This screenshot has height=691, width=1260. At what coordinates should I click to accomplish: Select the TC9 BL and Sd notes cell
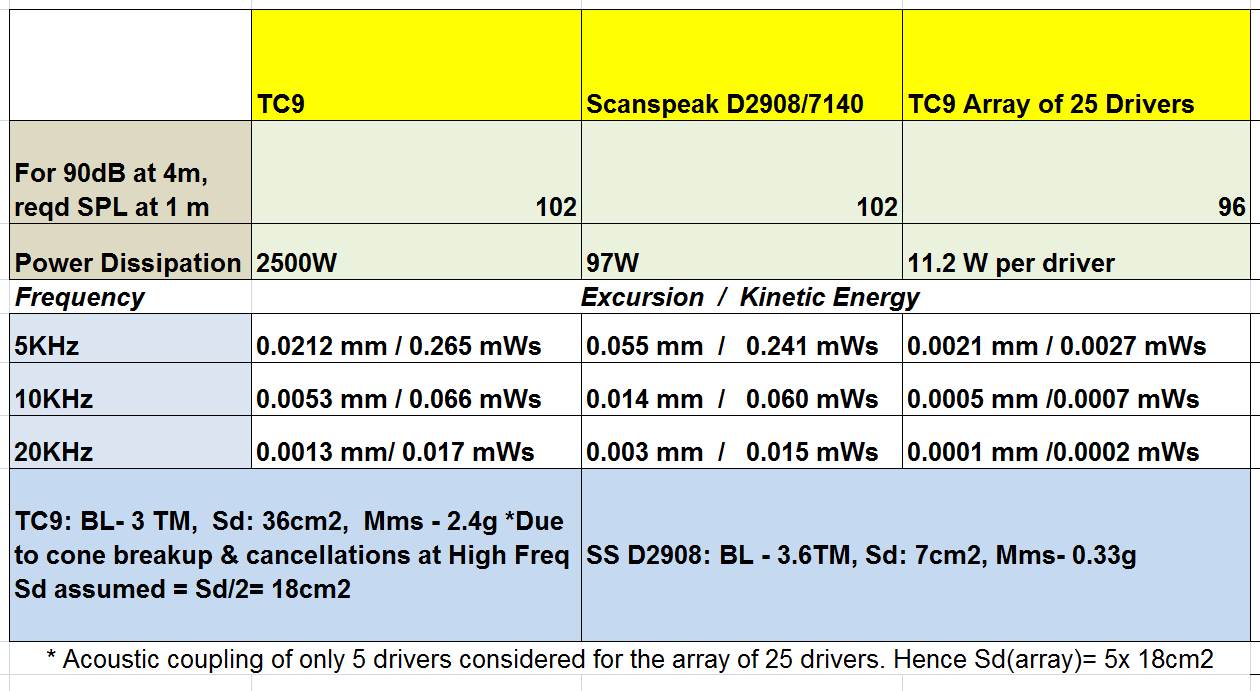(x=295, y=555)
